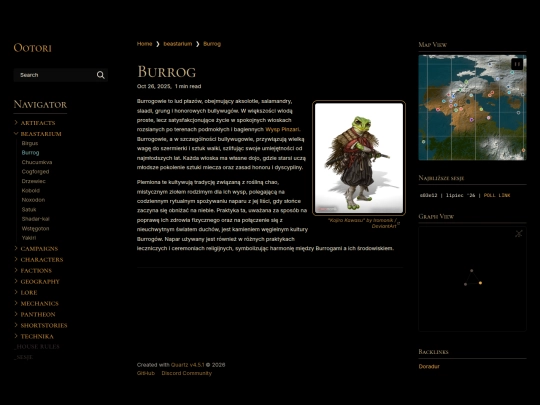Click the orange node in Graph View
The width and height of the screenshot is (540, 405).
(x=480, y=283)
